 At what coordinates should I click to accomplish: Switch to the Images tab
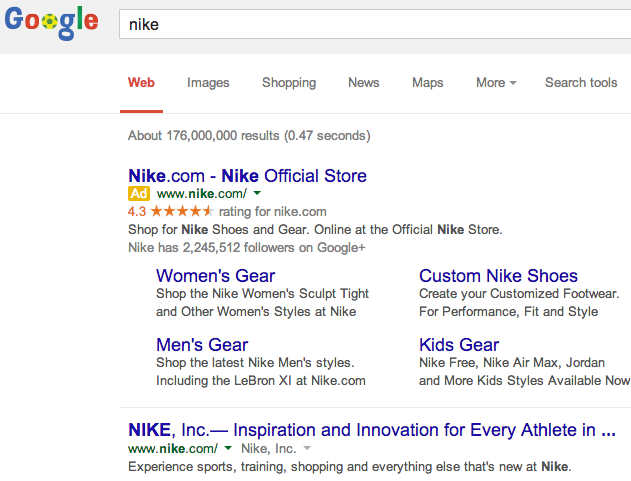208,83
